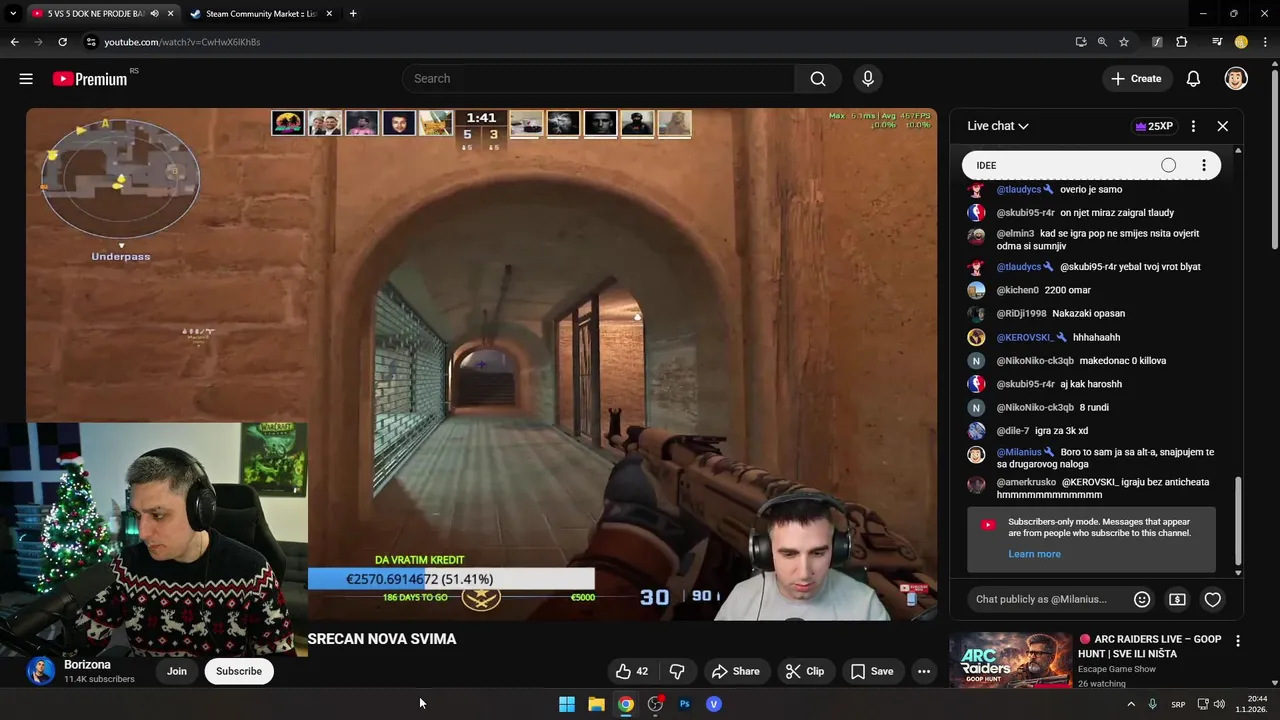Open Chrome three-dot menu
The height and width of the screenshot is (720, 1280).
(x=1266, y=42)
